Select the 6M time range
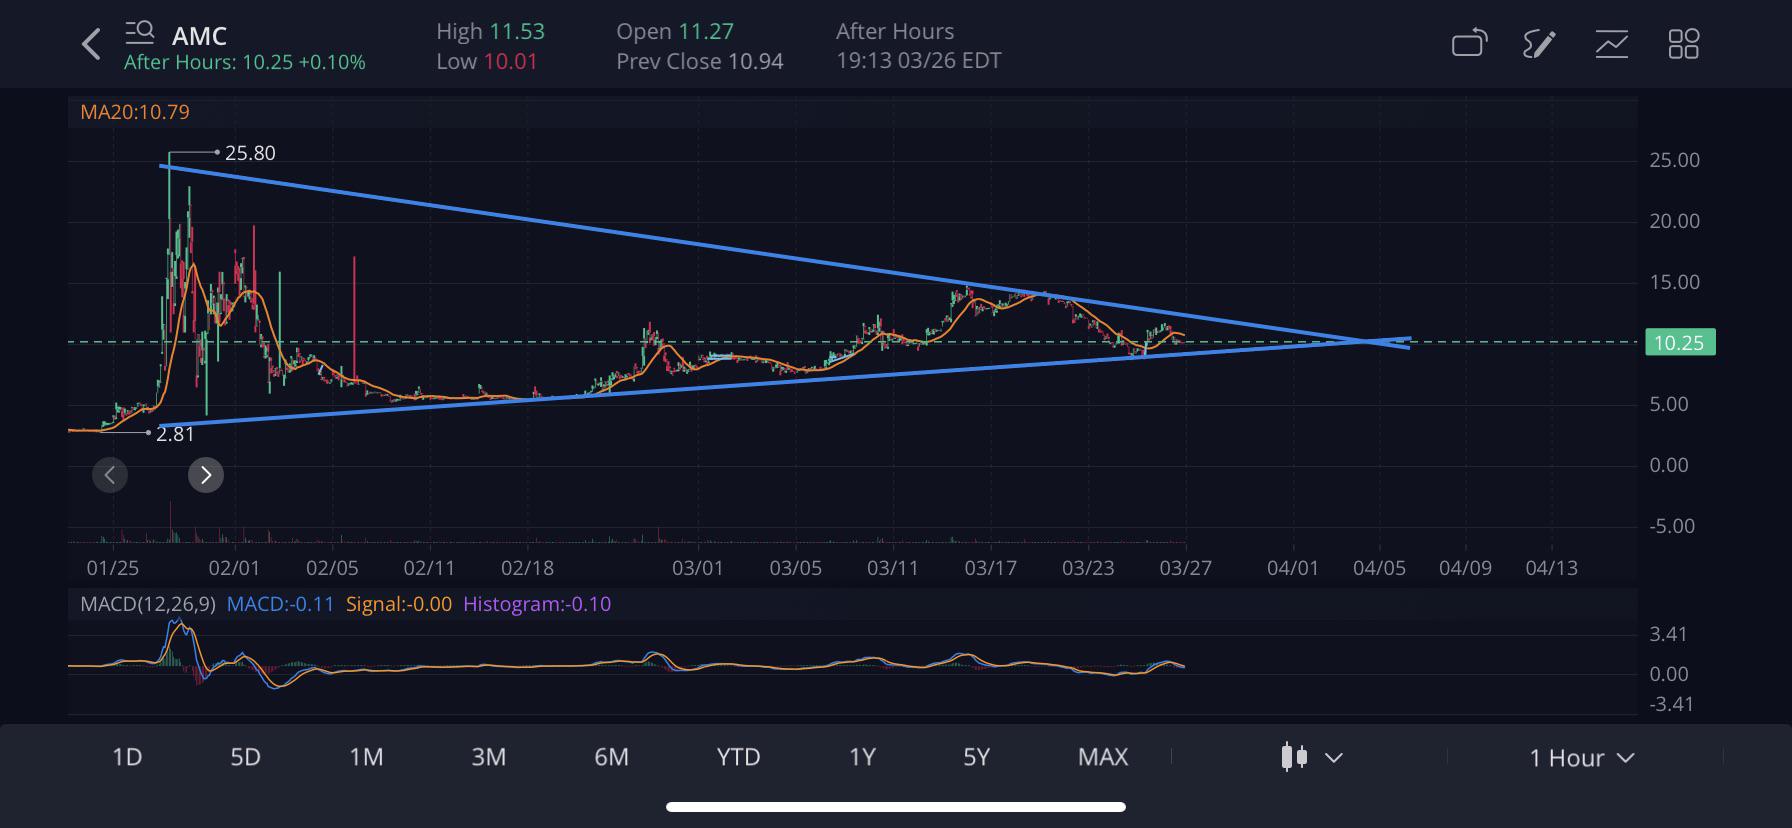 (611, 757)
